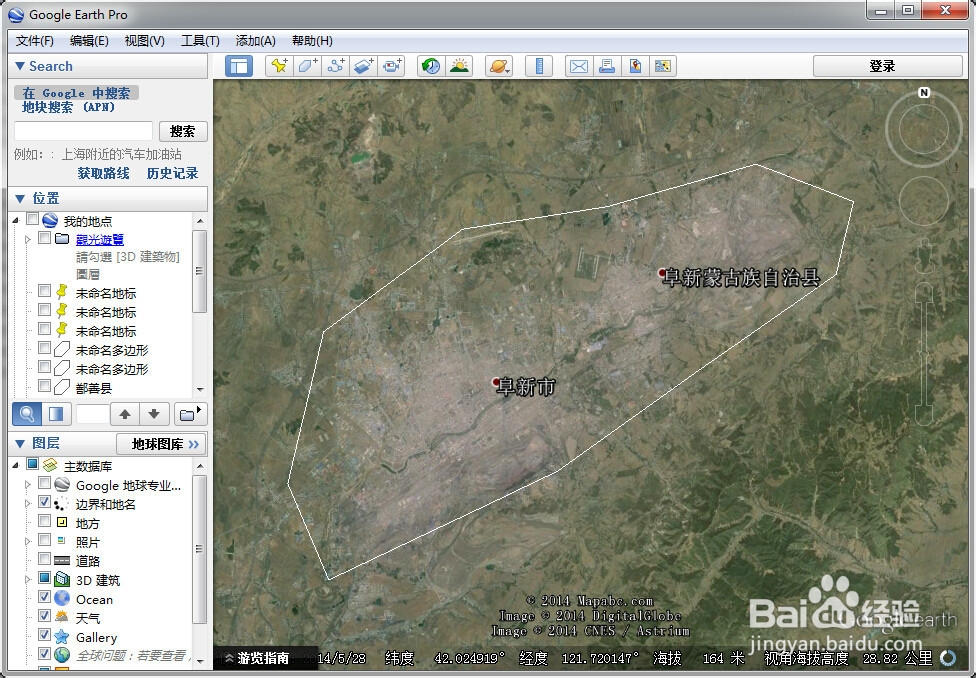Add a placemark with the pushpin icon
This screenshot has width=976, height=678.
(279, 66)
